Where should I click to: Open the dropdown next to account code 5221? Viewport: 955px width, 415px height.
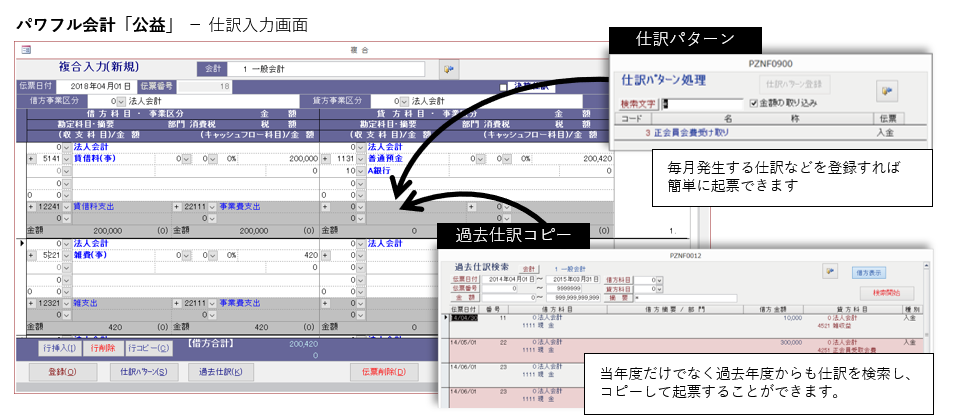pyautogui.click(x=67, y=255)
